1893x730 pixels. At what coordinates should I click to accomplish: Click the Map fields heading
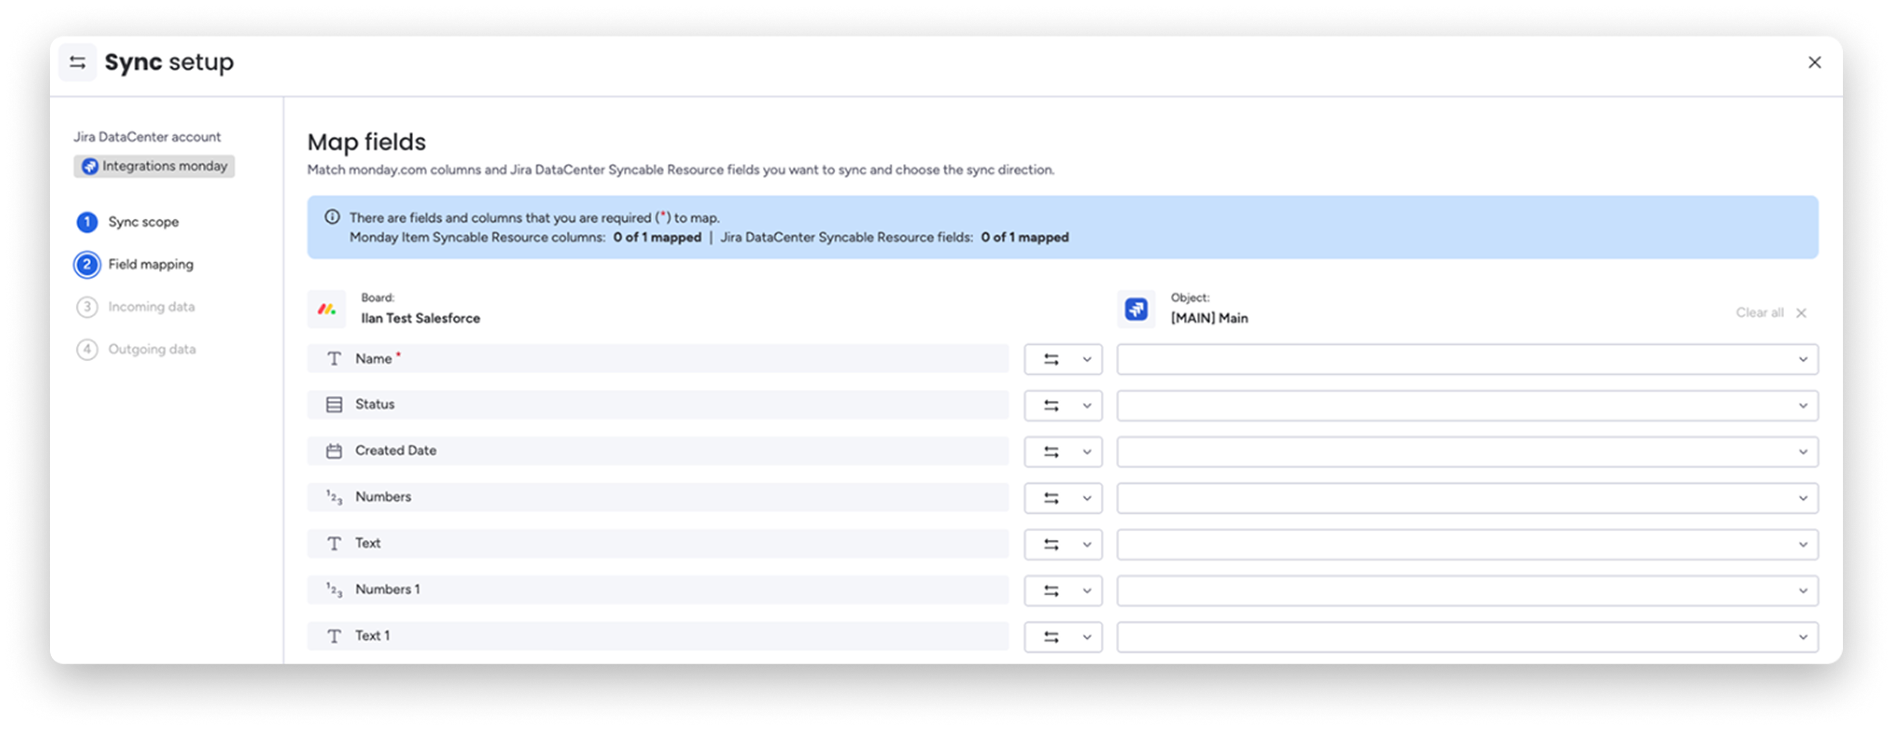point(366,142)
